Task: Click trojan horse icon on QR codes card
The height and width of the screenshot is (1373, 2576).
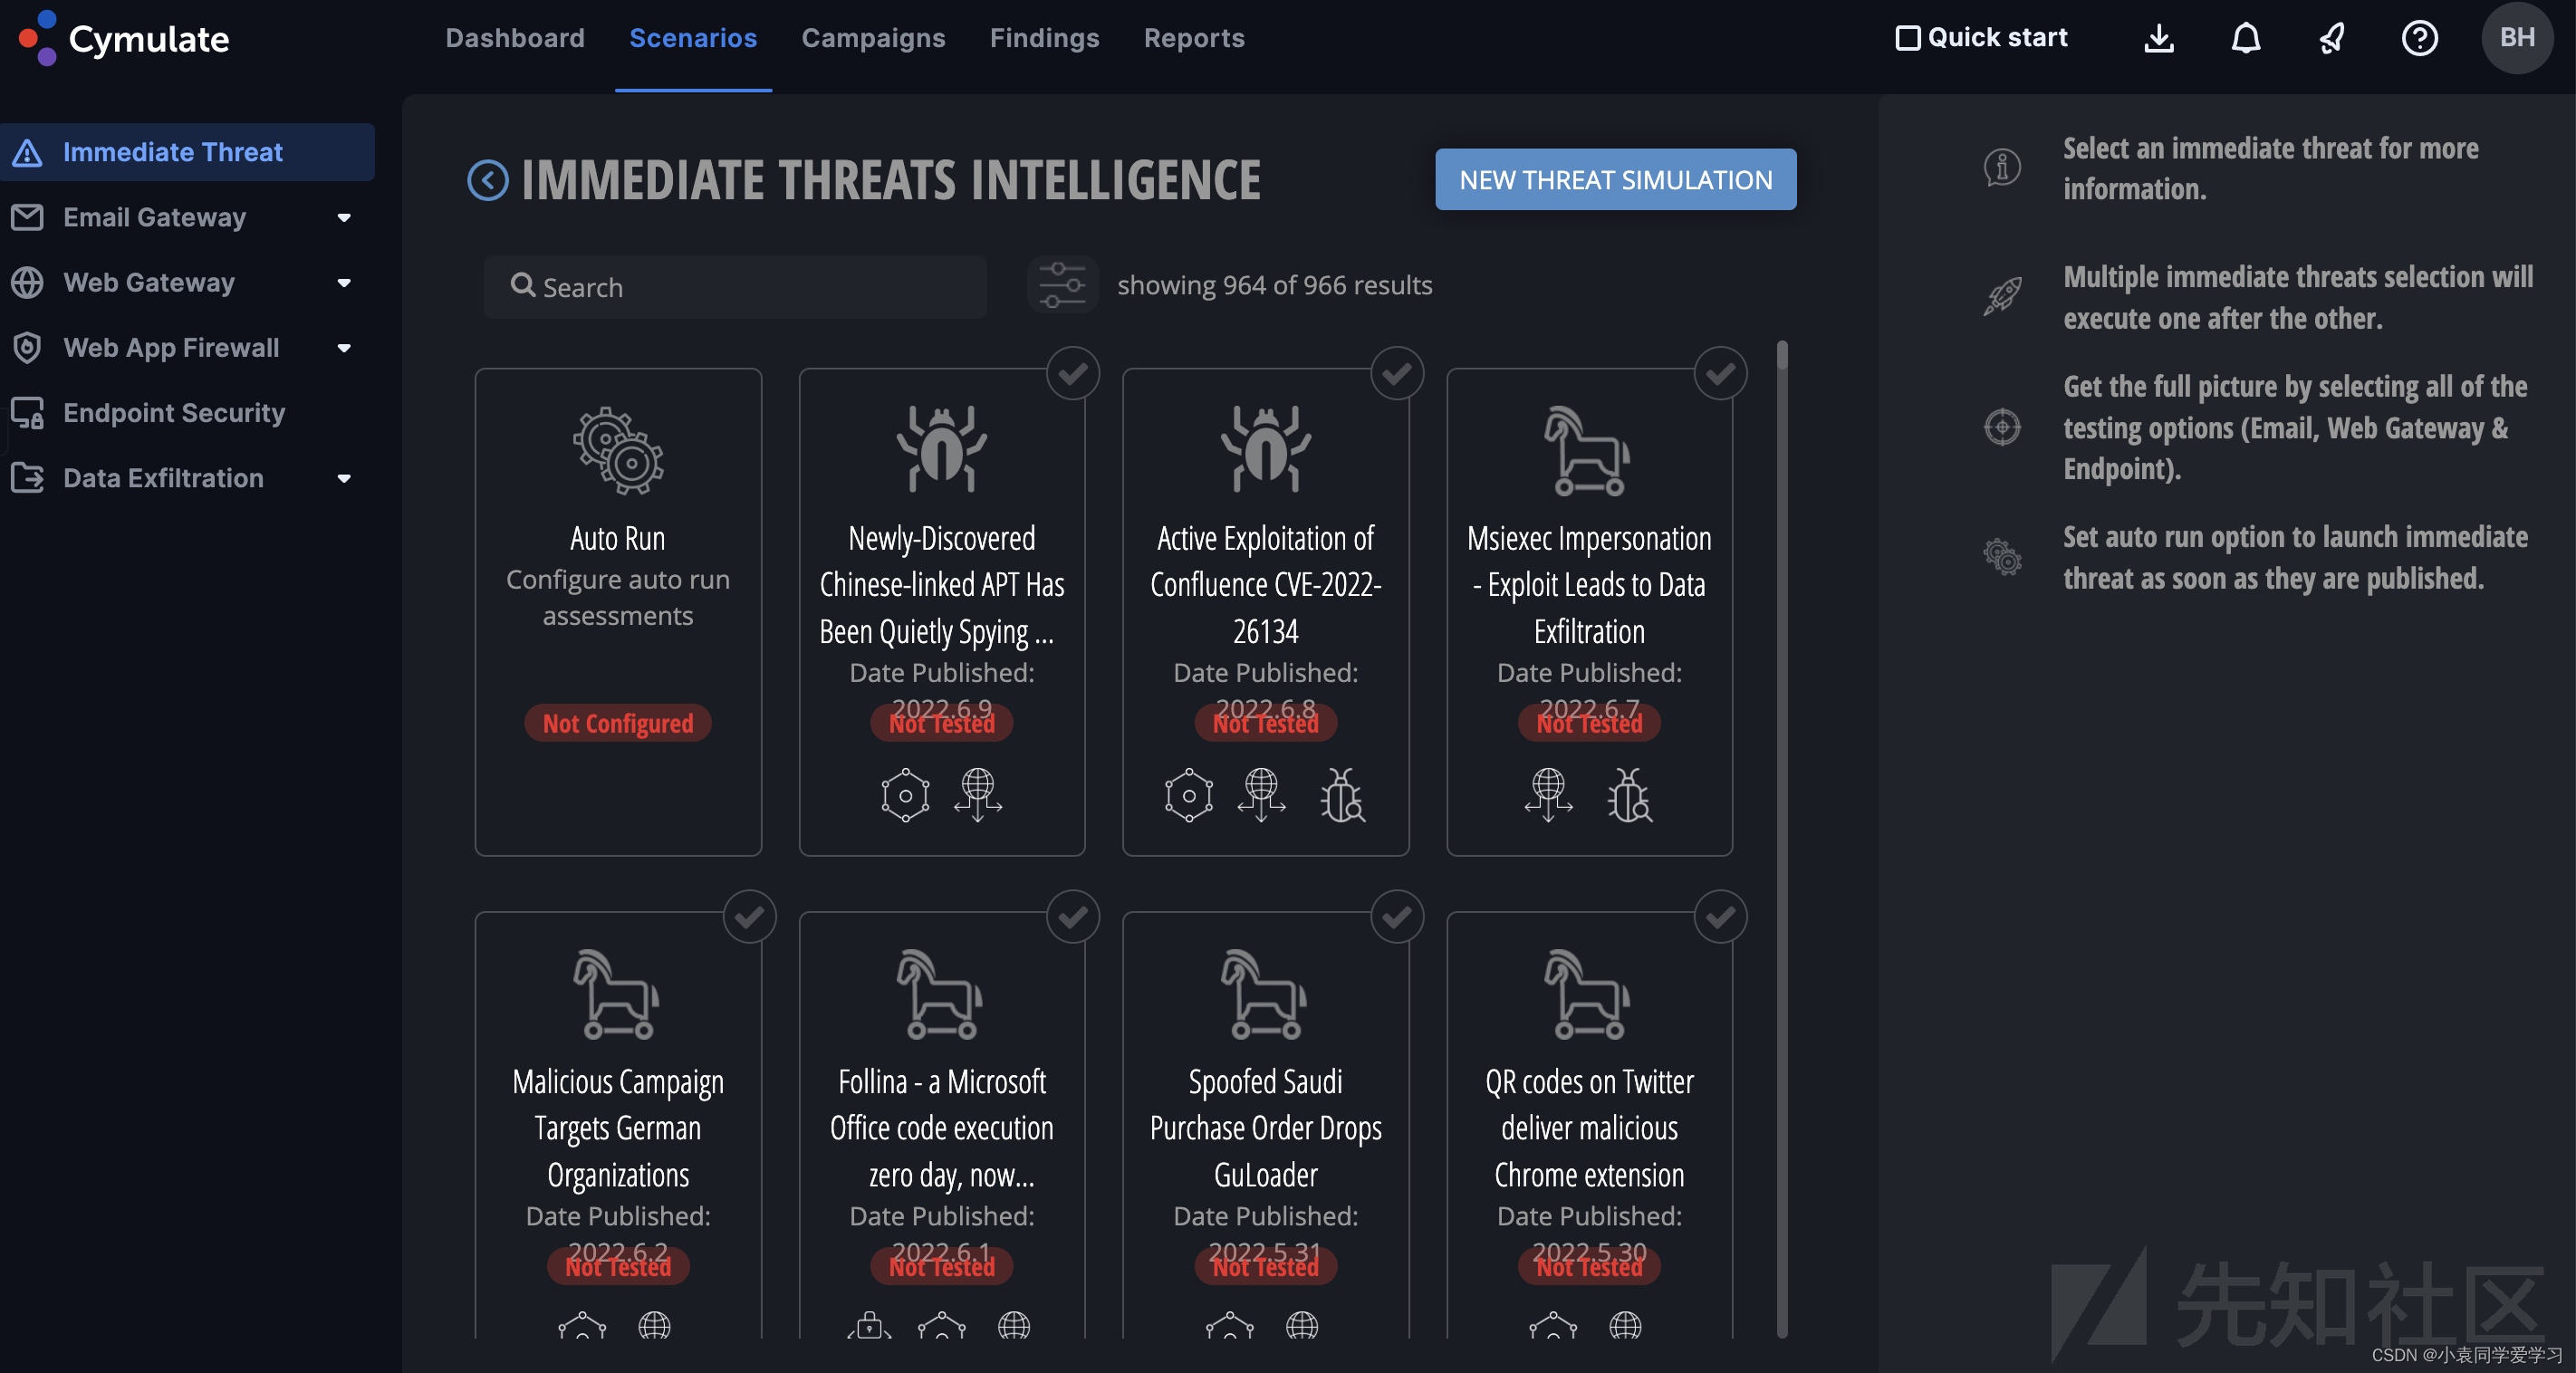Action: pos(1588,994)
